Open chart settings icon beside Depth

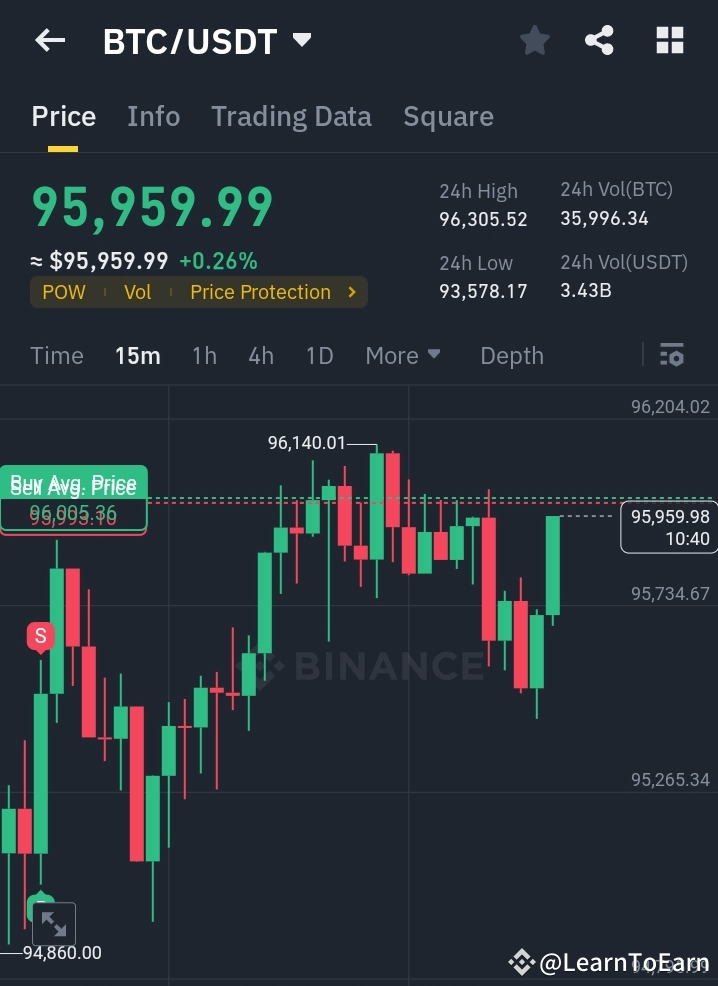coord(671,355)
